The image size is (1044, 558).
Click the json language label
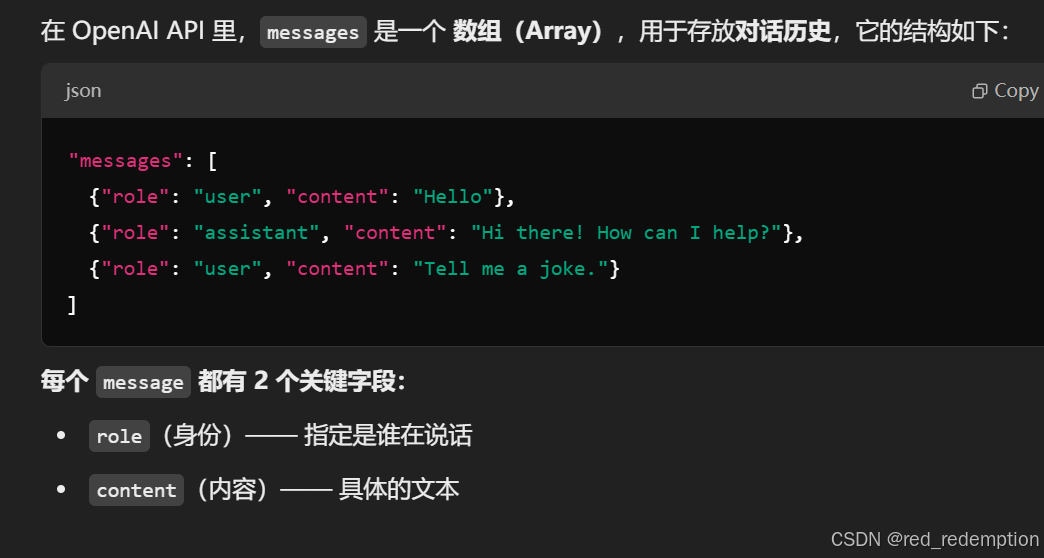point(83,91)
